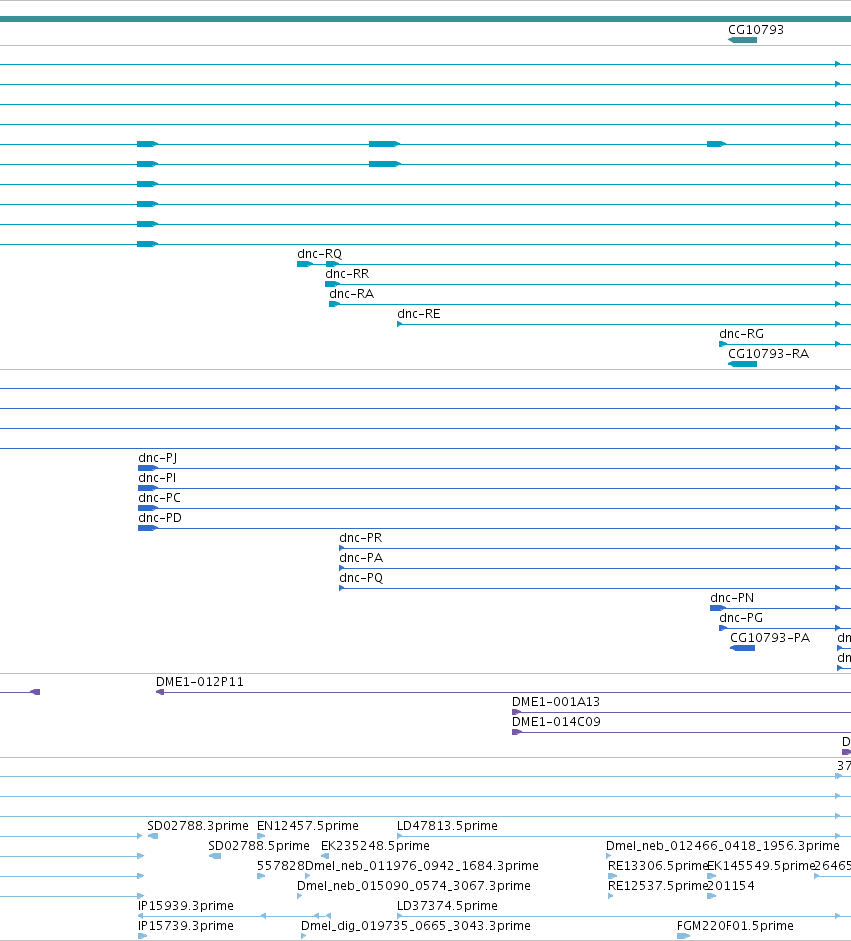Select the RE12537.5prime EST label

658,886
